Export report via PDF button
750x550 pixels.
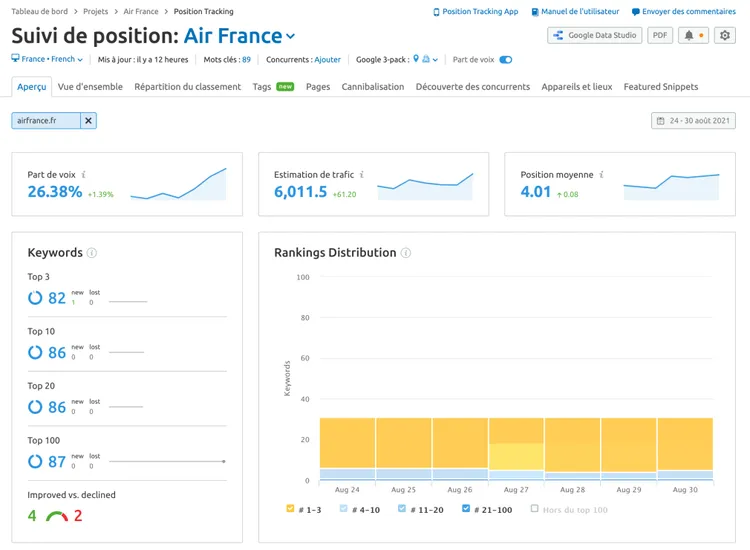pyautogui.click(x=660, y=35)
